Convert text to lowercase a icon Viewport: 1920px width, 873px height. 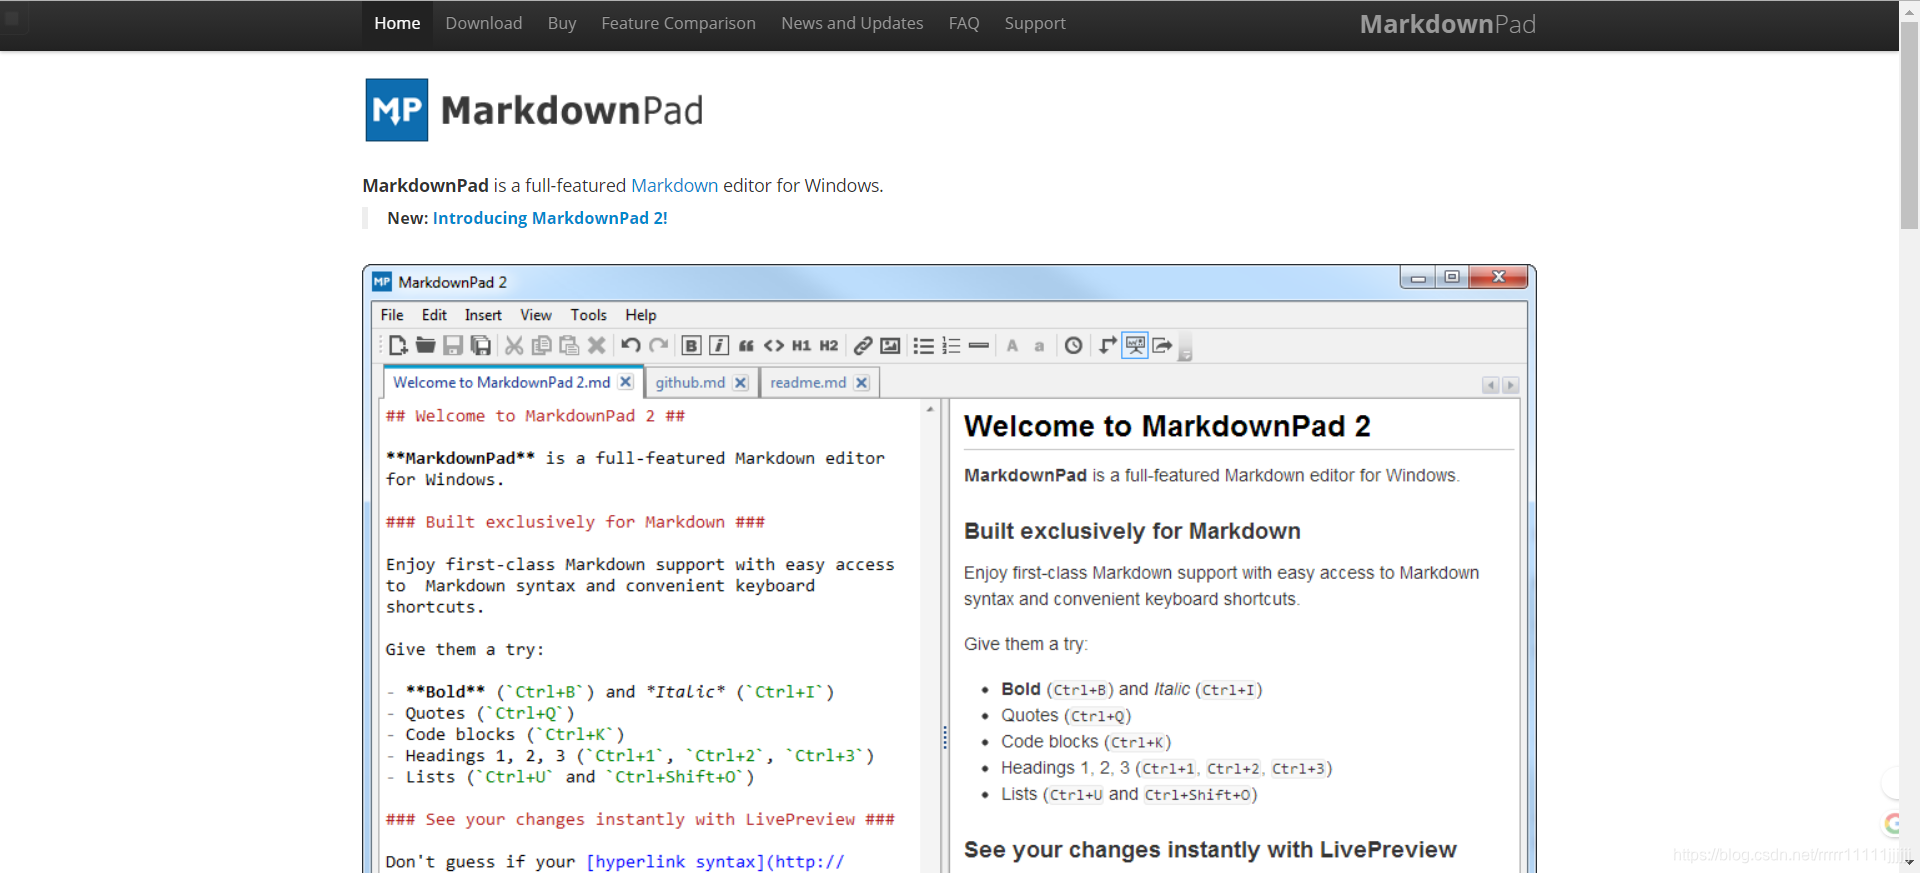coord(1040,346)
